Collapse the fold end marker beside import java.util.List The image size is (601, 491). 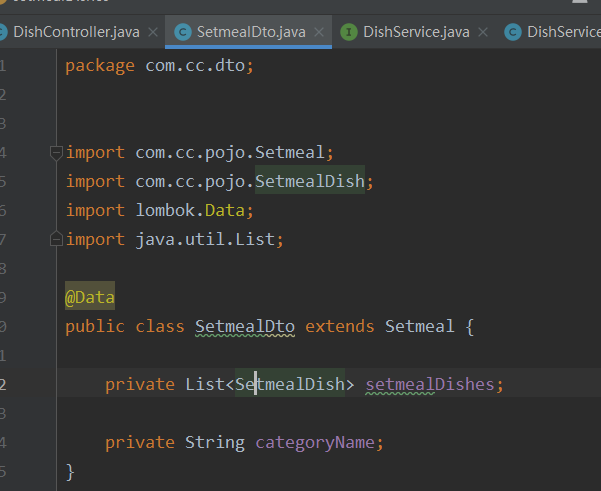click(56, 239)
